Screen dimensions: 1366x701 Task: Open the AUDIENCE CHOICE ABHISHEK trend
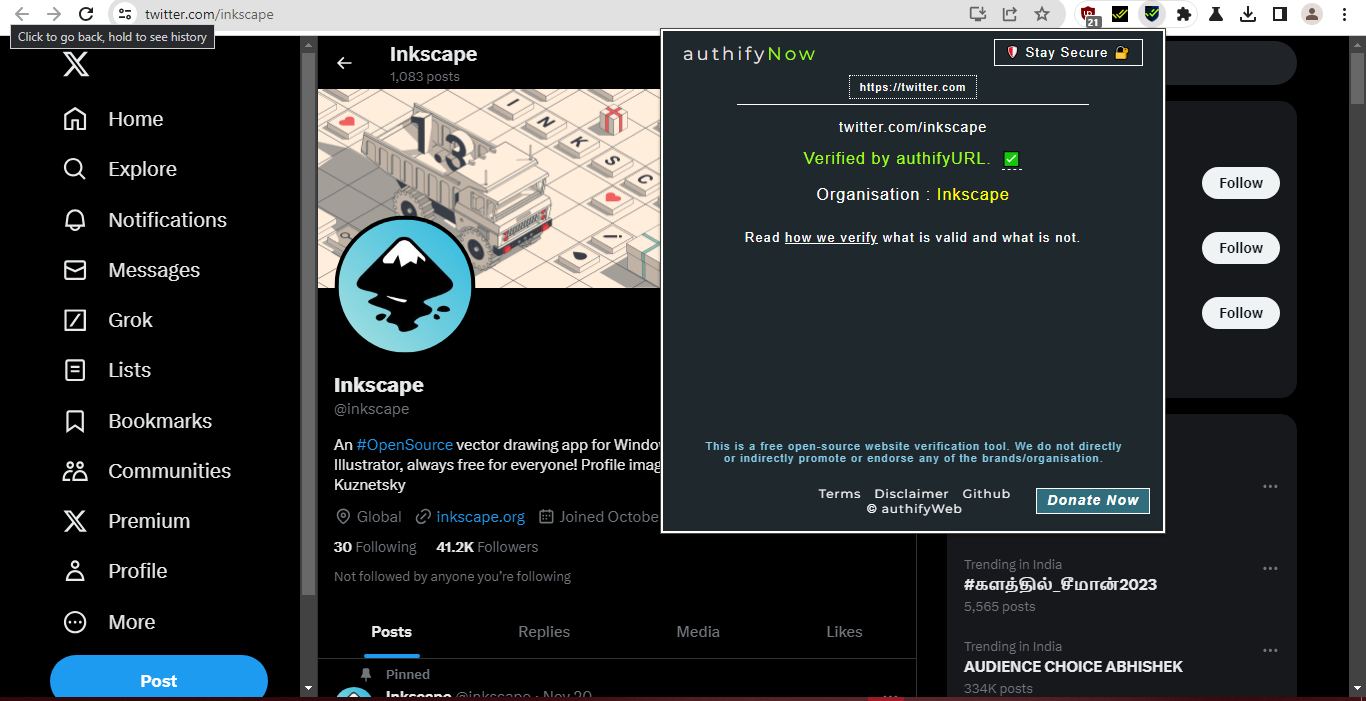click(x=1073, y=667)
